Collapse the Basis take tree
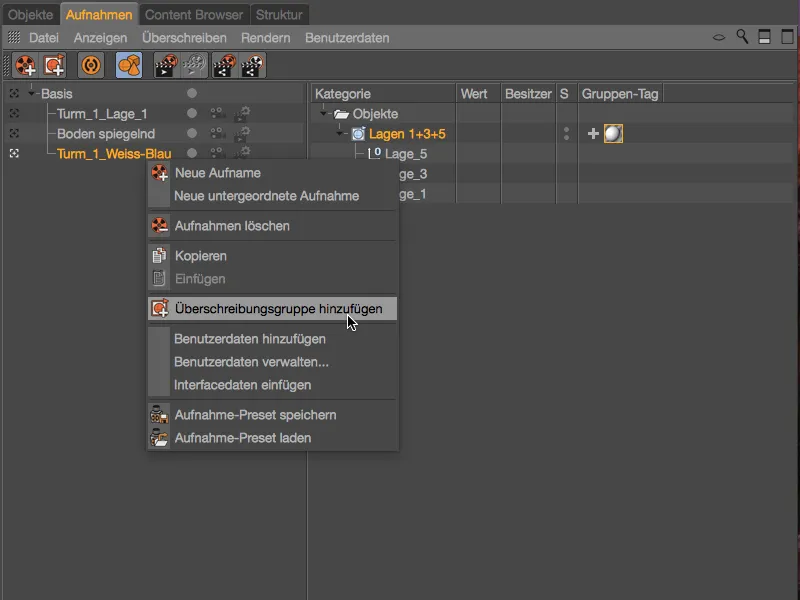Screen dimensions: 800x600 32,93
